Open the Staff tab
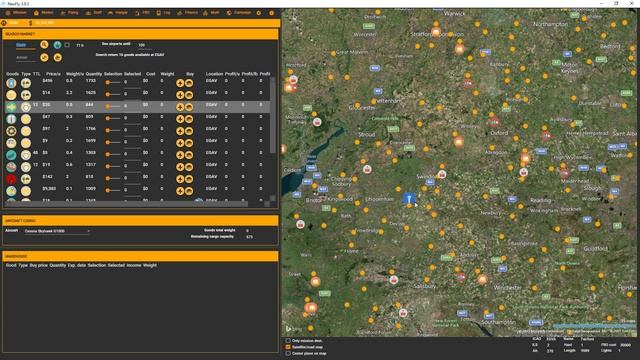The image size is (640, 360). (x=94, y=13)
